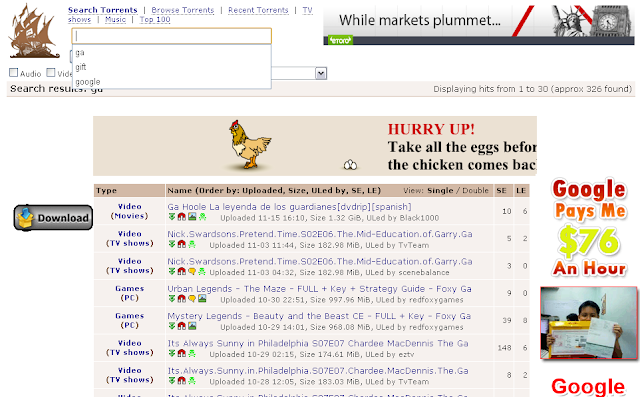Click 'While markets plummet' banner ad
The width and height of the screenshot is (640, 397).
pyautogui.click(x=479, y=24)
